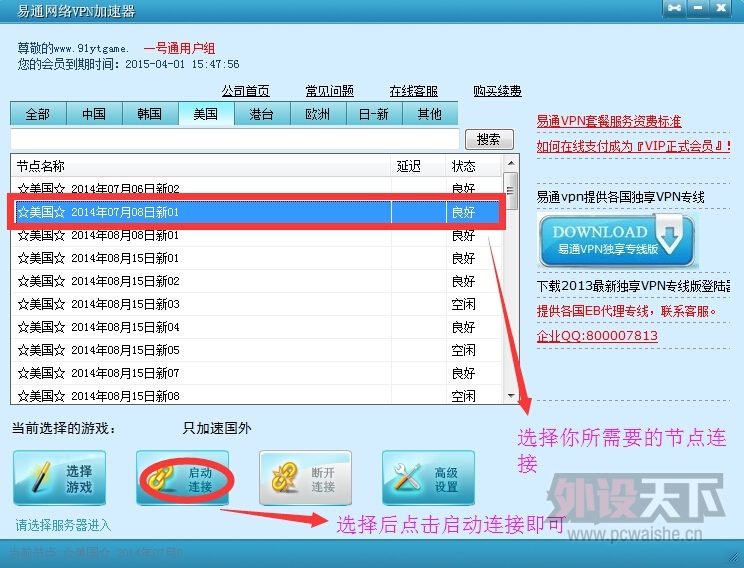This screenshot has height=568, width=744.
Task: Select node 2014年07月06日新02
Action: (256, 188)
